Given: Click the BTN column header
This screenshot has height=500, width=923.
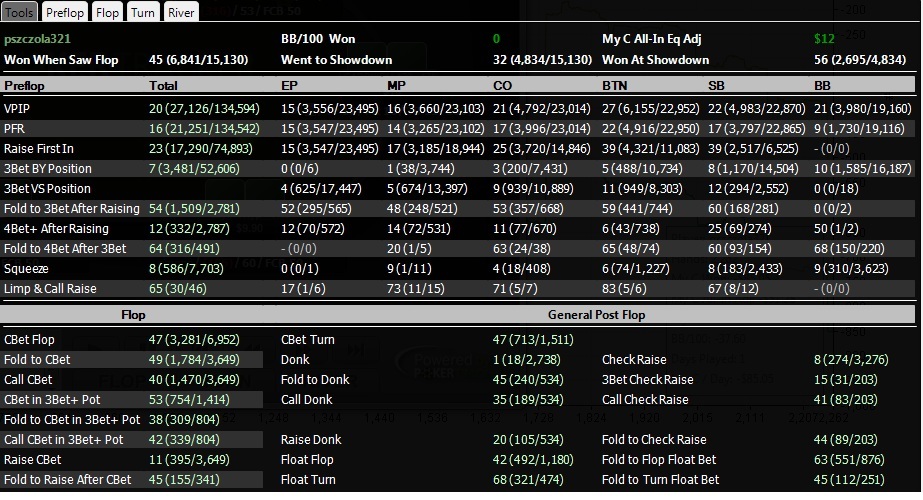Looking at the screenshot, I should (615, 85).
